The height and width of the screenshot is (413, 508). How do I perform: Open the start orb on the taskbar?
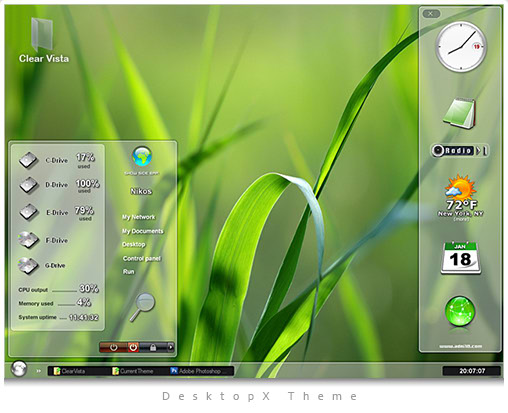coord(19,369)
